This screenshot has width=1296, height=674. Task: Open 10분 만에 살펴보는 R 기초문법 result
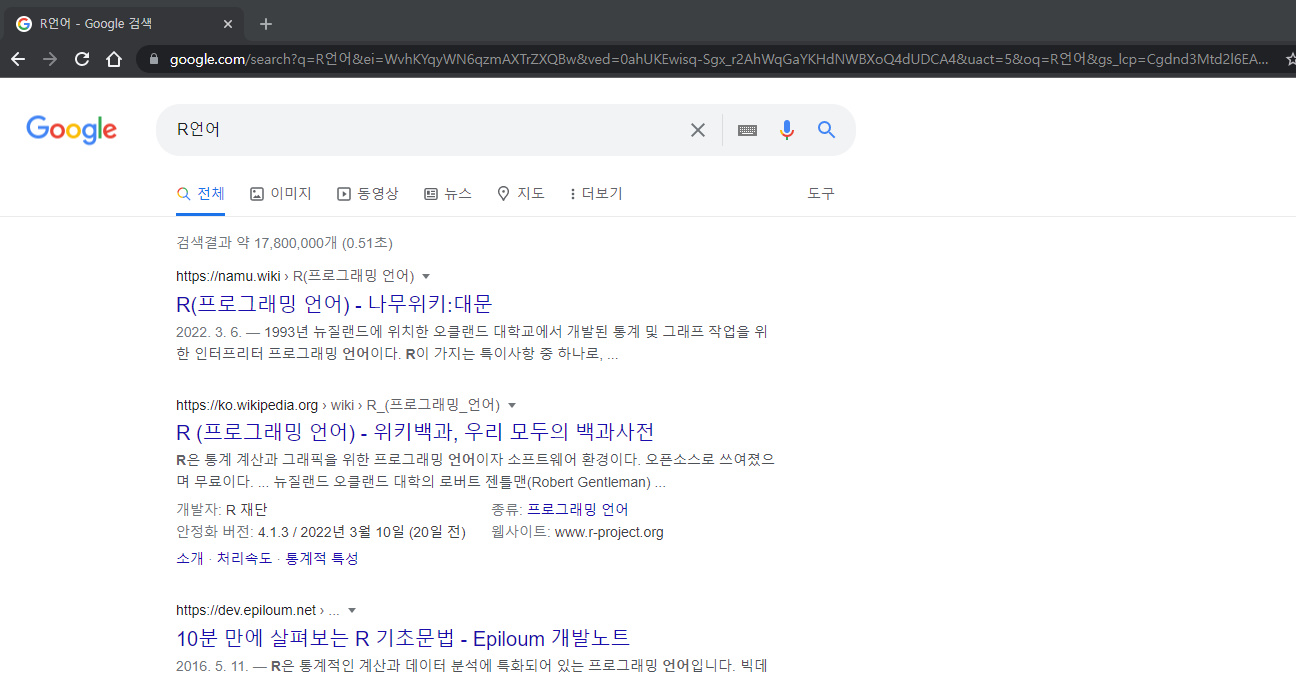pos(403,638)
